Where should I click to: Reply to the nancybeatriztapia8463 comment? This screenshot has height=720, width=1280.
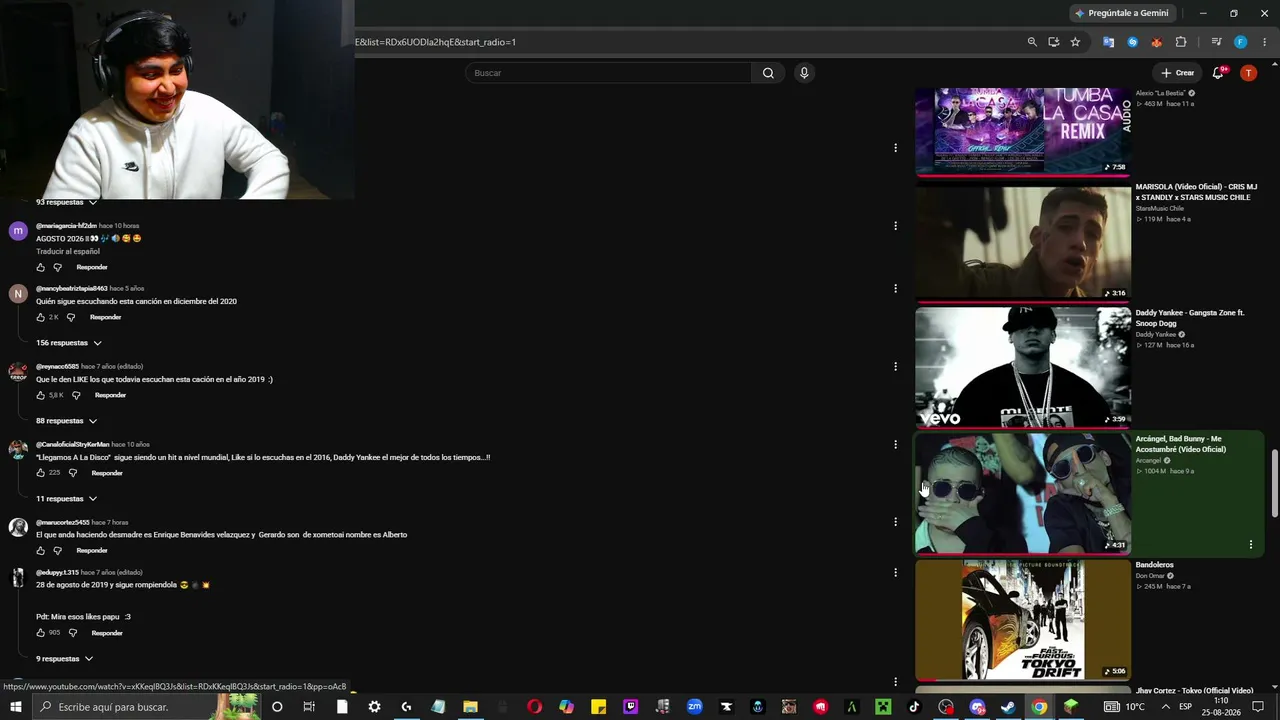(x=106, y=317)
